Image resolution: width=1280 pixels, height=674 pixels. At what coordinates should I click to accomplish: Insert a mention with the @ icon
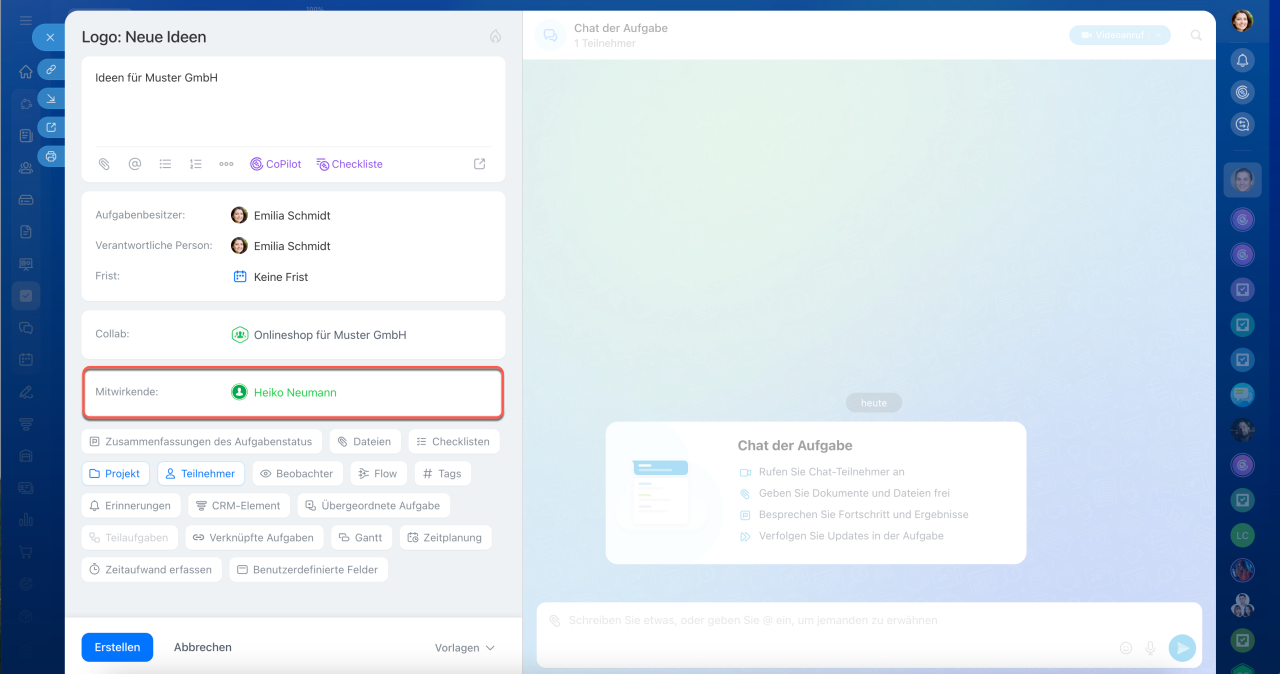[x=135, y=164]
